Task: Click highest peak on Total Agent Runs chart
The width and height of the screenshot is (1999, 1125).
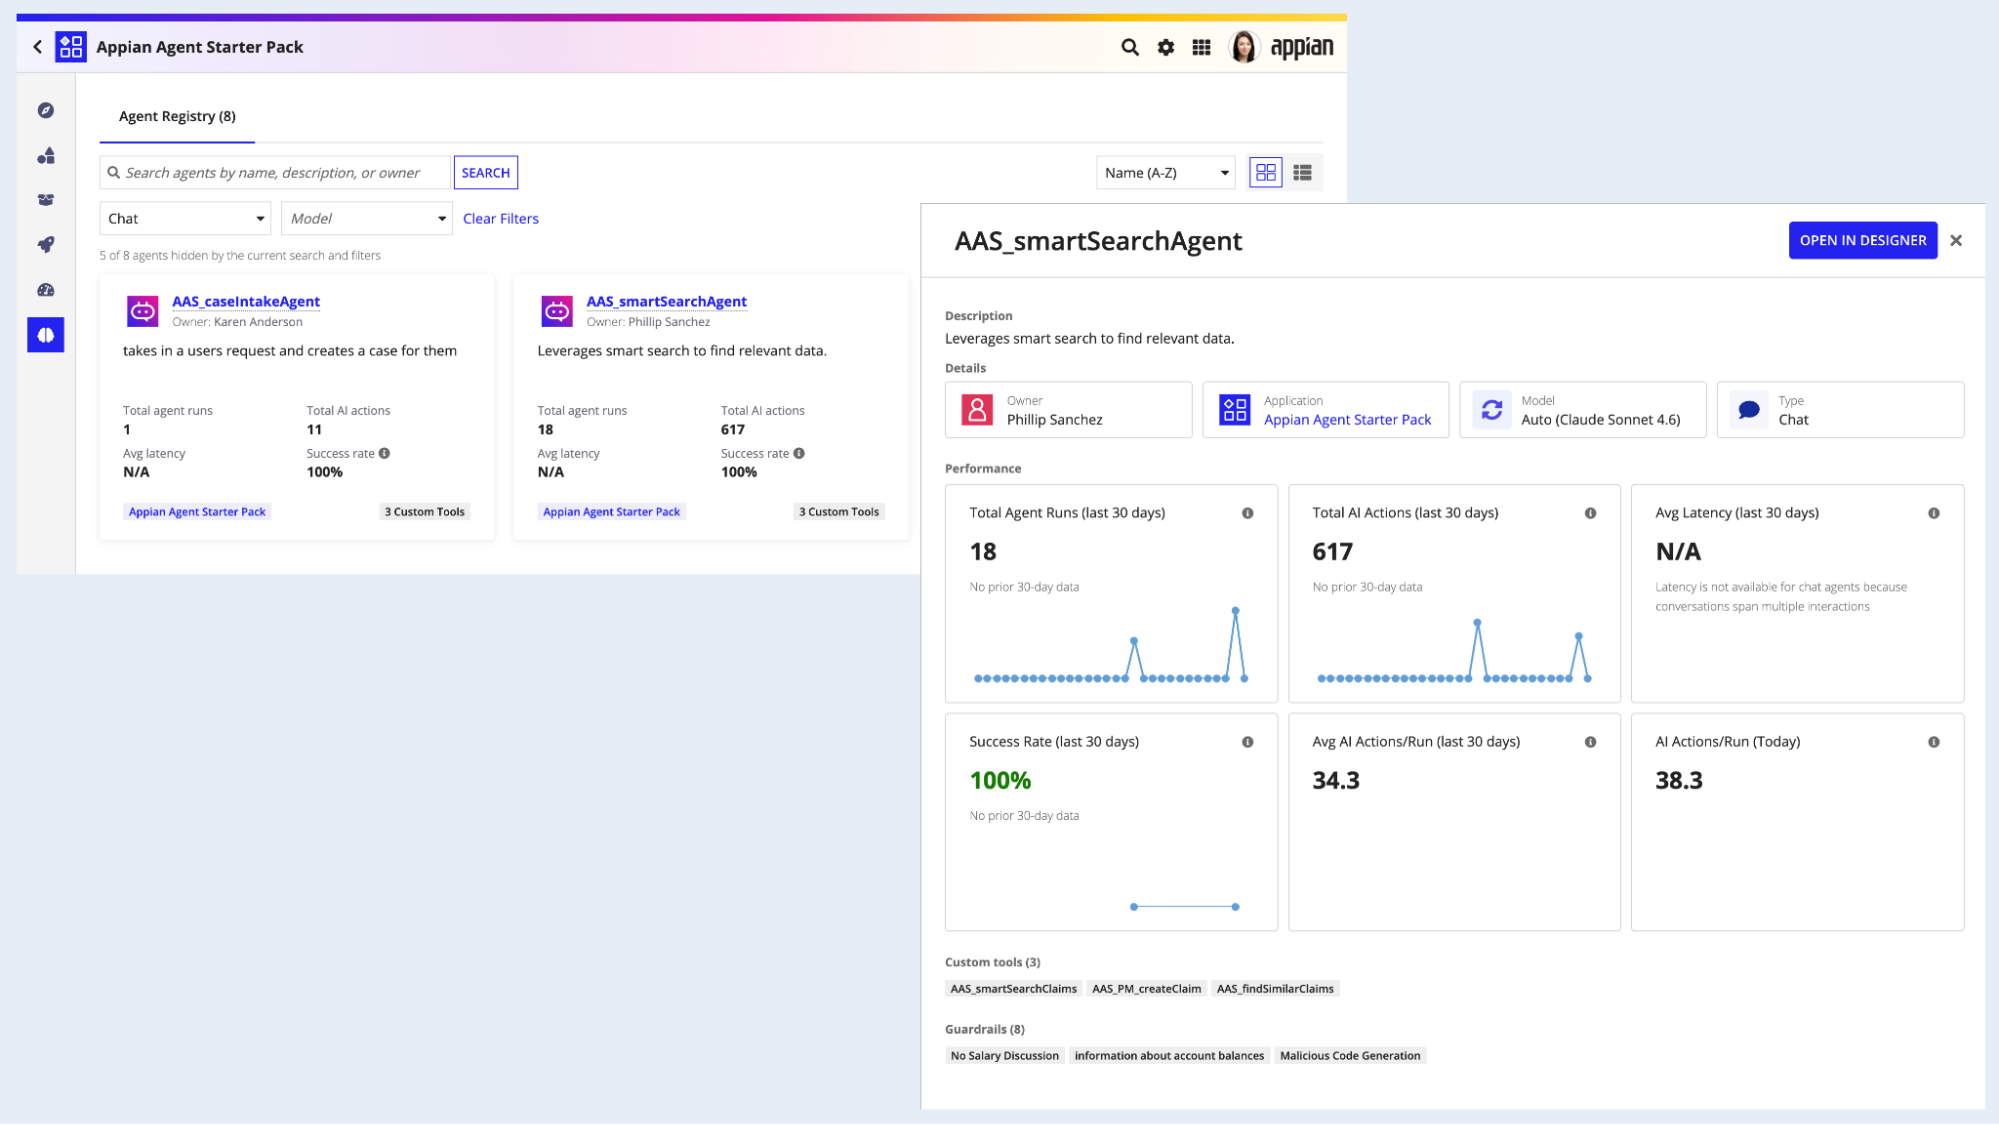Action: pyautogui.click(x=1236, y=610)
